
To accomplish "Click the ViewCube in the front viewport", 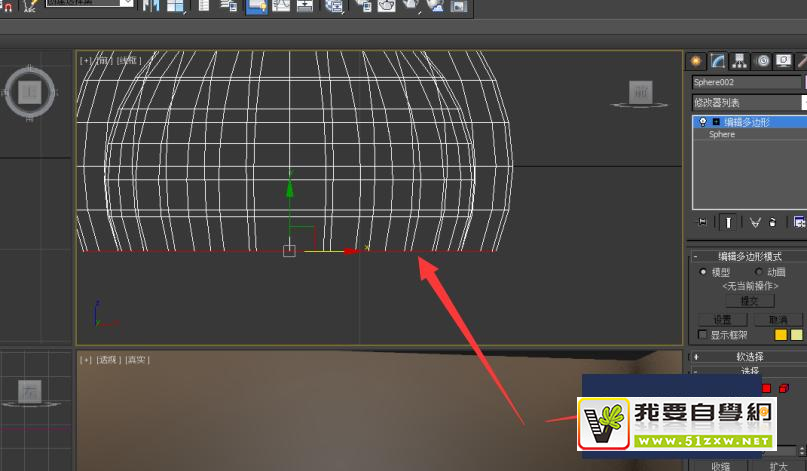I will click(x=640, y=93).
